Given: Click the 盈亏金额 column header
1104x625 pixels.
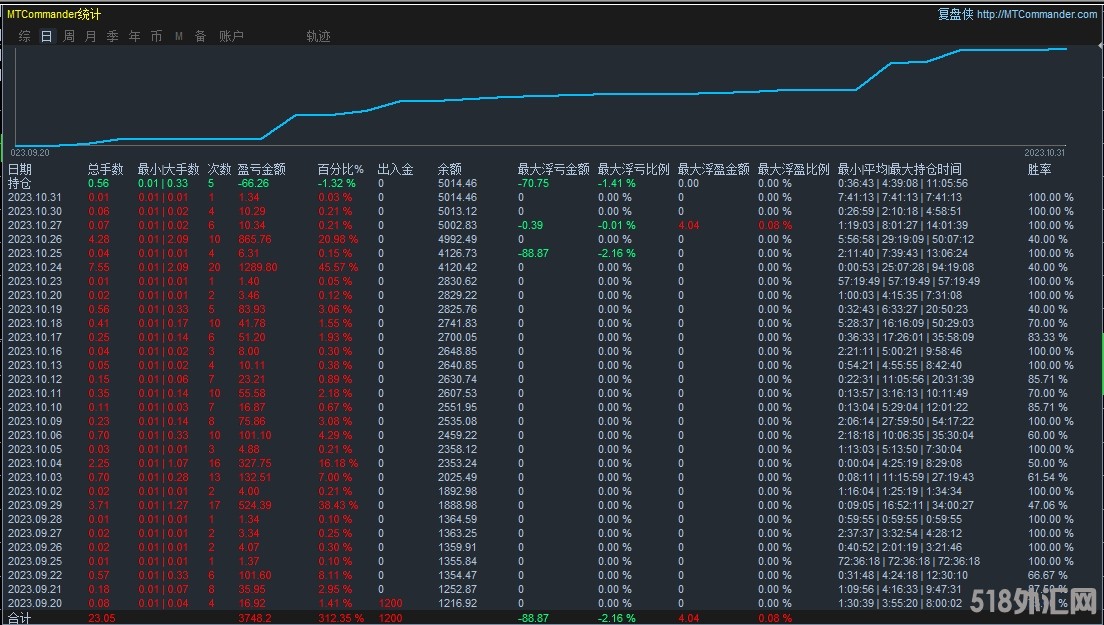Looking at the screenshot, I should pos(261,170).
